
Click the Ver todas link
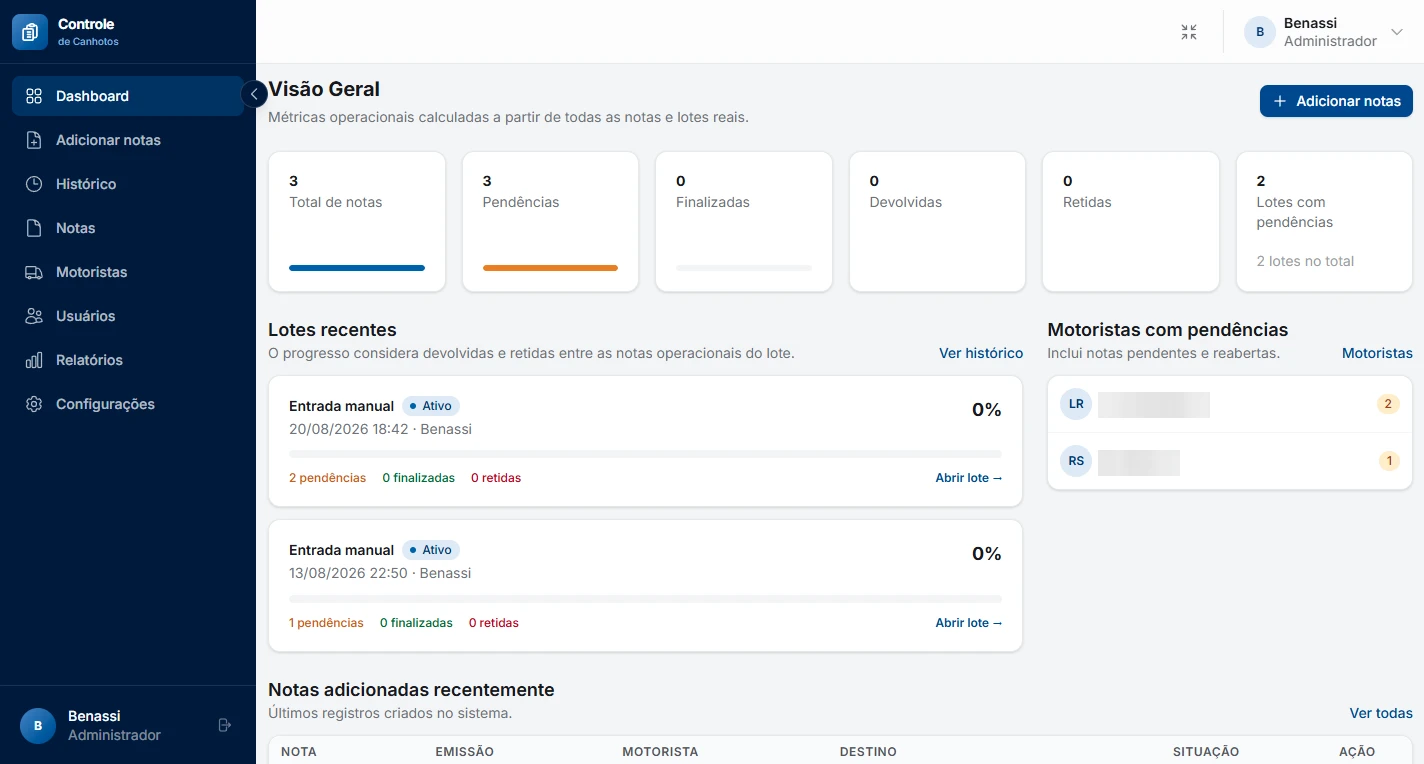click(1381, 713)
